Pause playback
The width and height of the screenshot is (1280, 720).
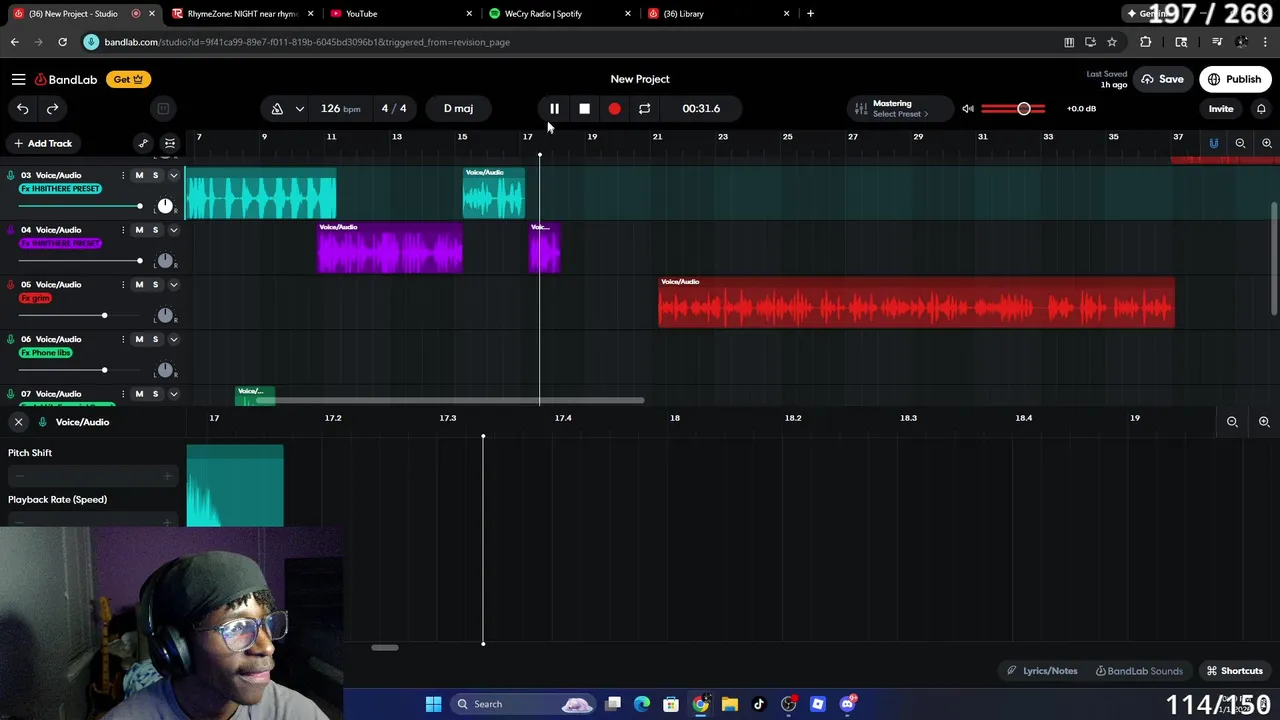(554, 108)
